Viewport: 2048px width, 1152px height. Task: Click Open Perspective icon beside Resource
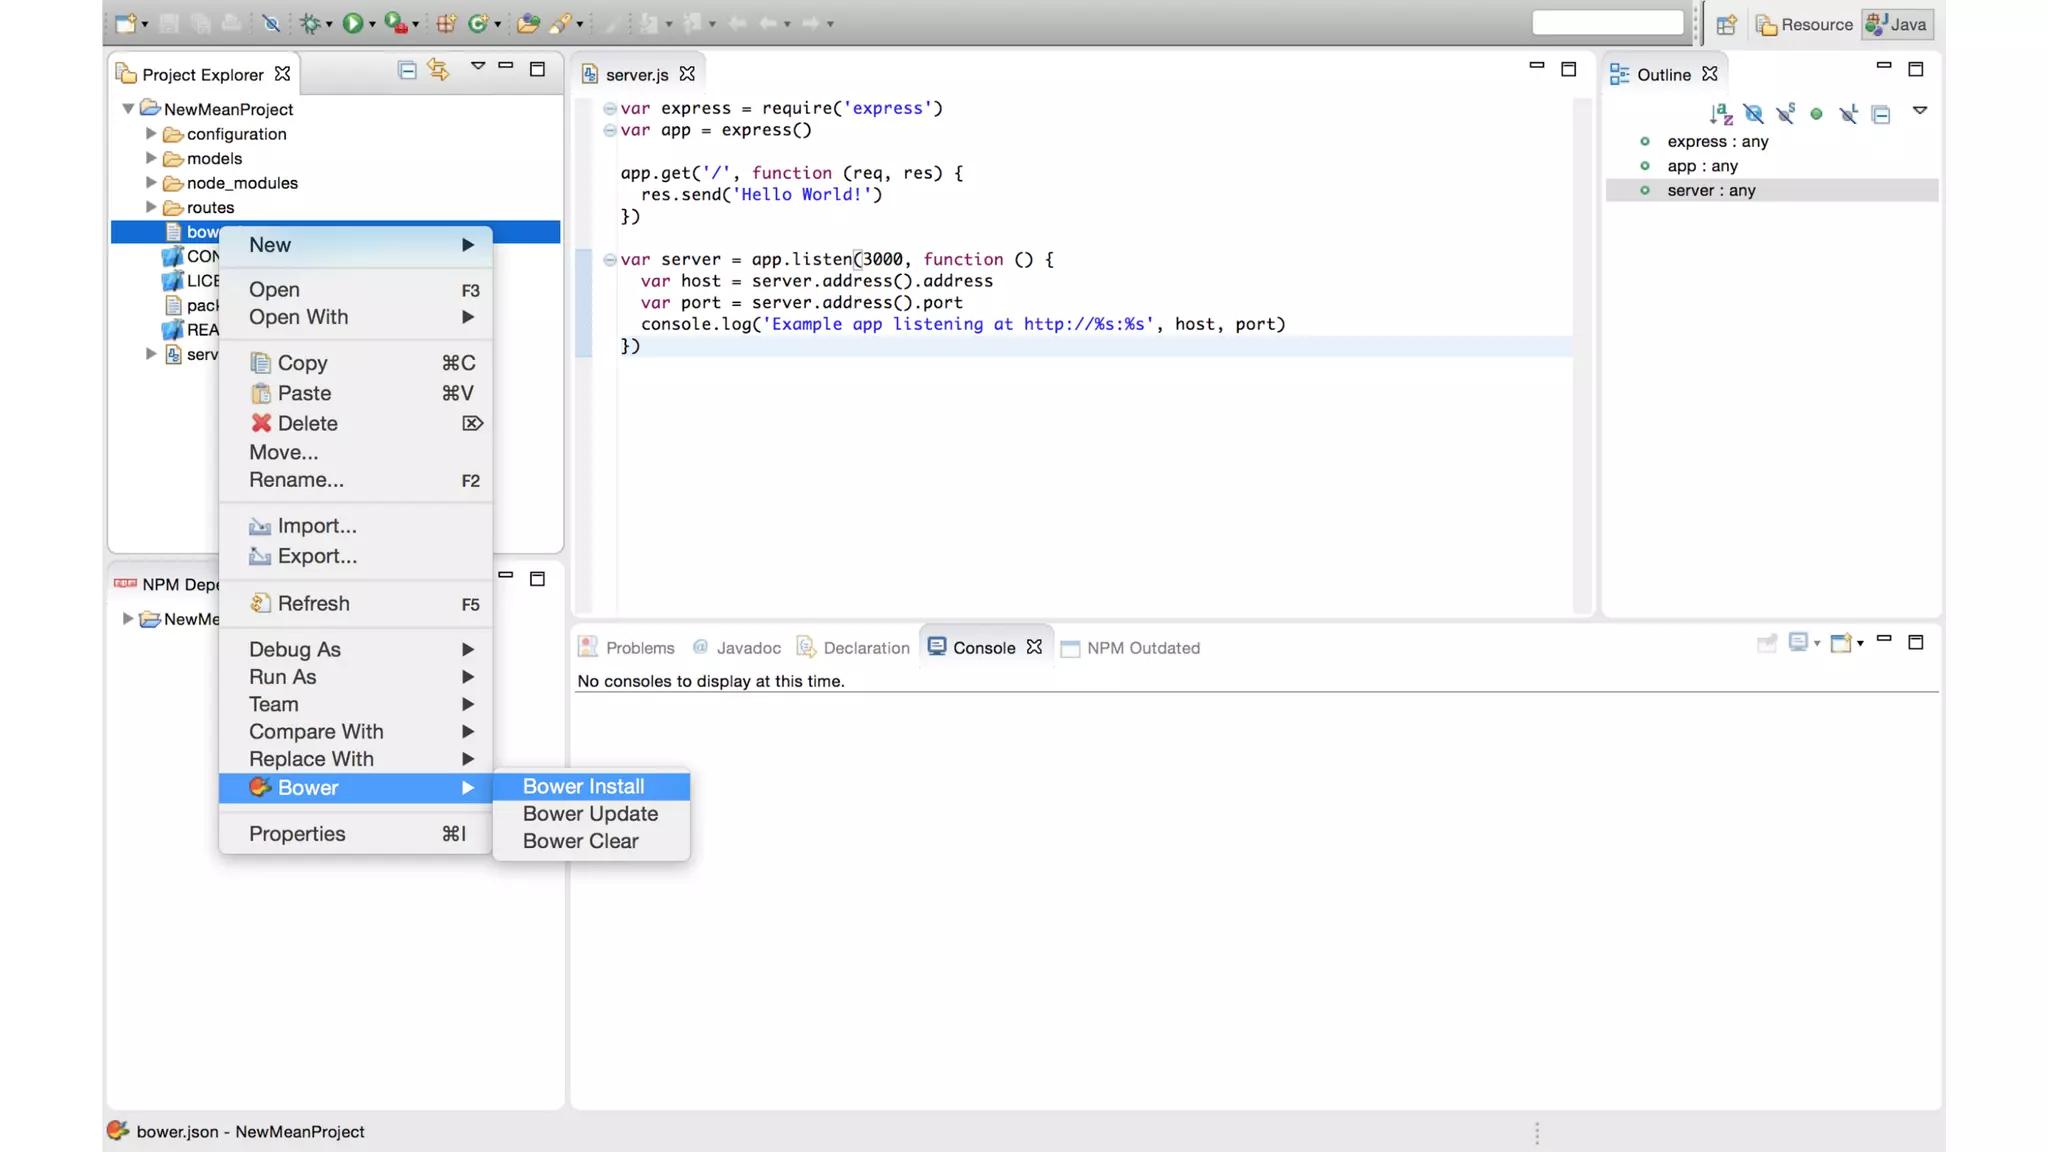(1726, 25)
